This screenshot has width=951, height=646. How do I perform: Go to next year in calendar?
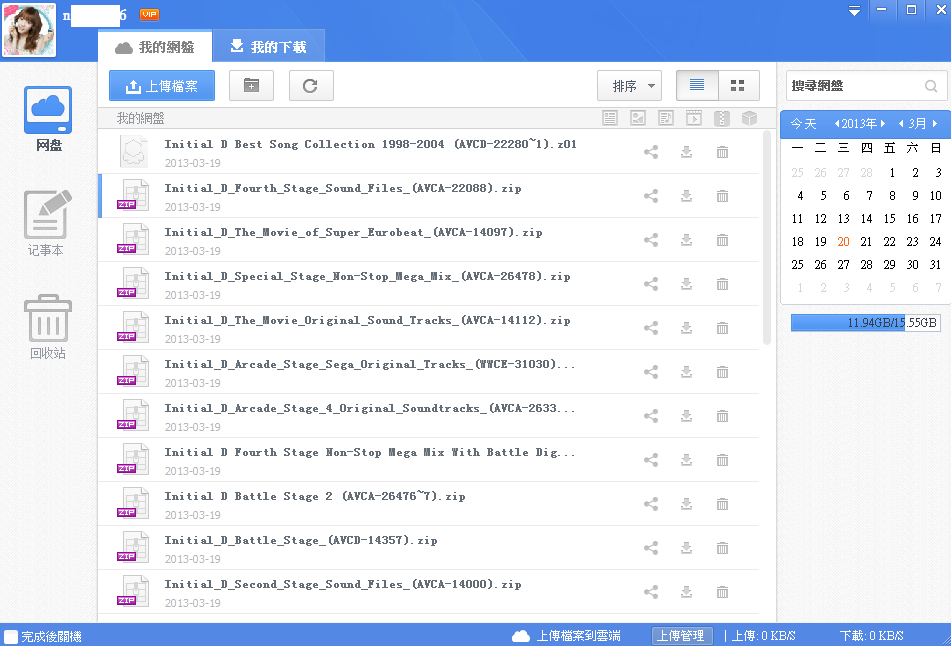[883, 123]
